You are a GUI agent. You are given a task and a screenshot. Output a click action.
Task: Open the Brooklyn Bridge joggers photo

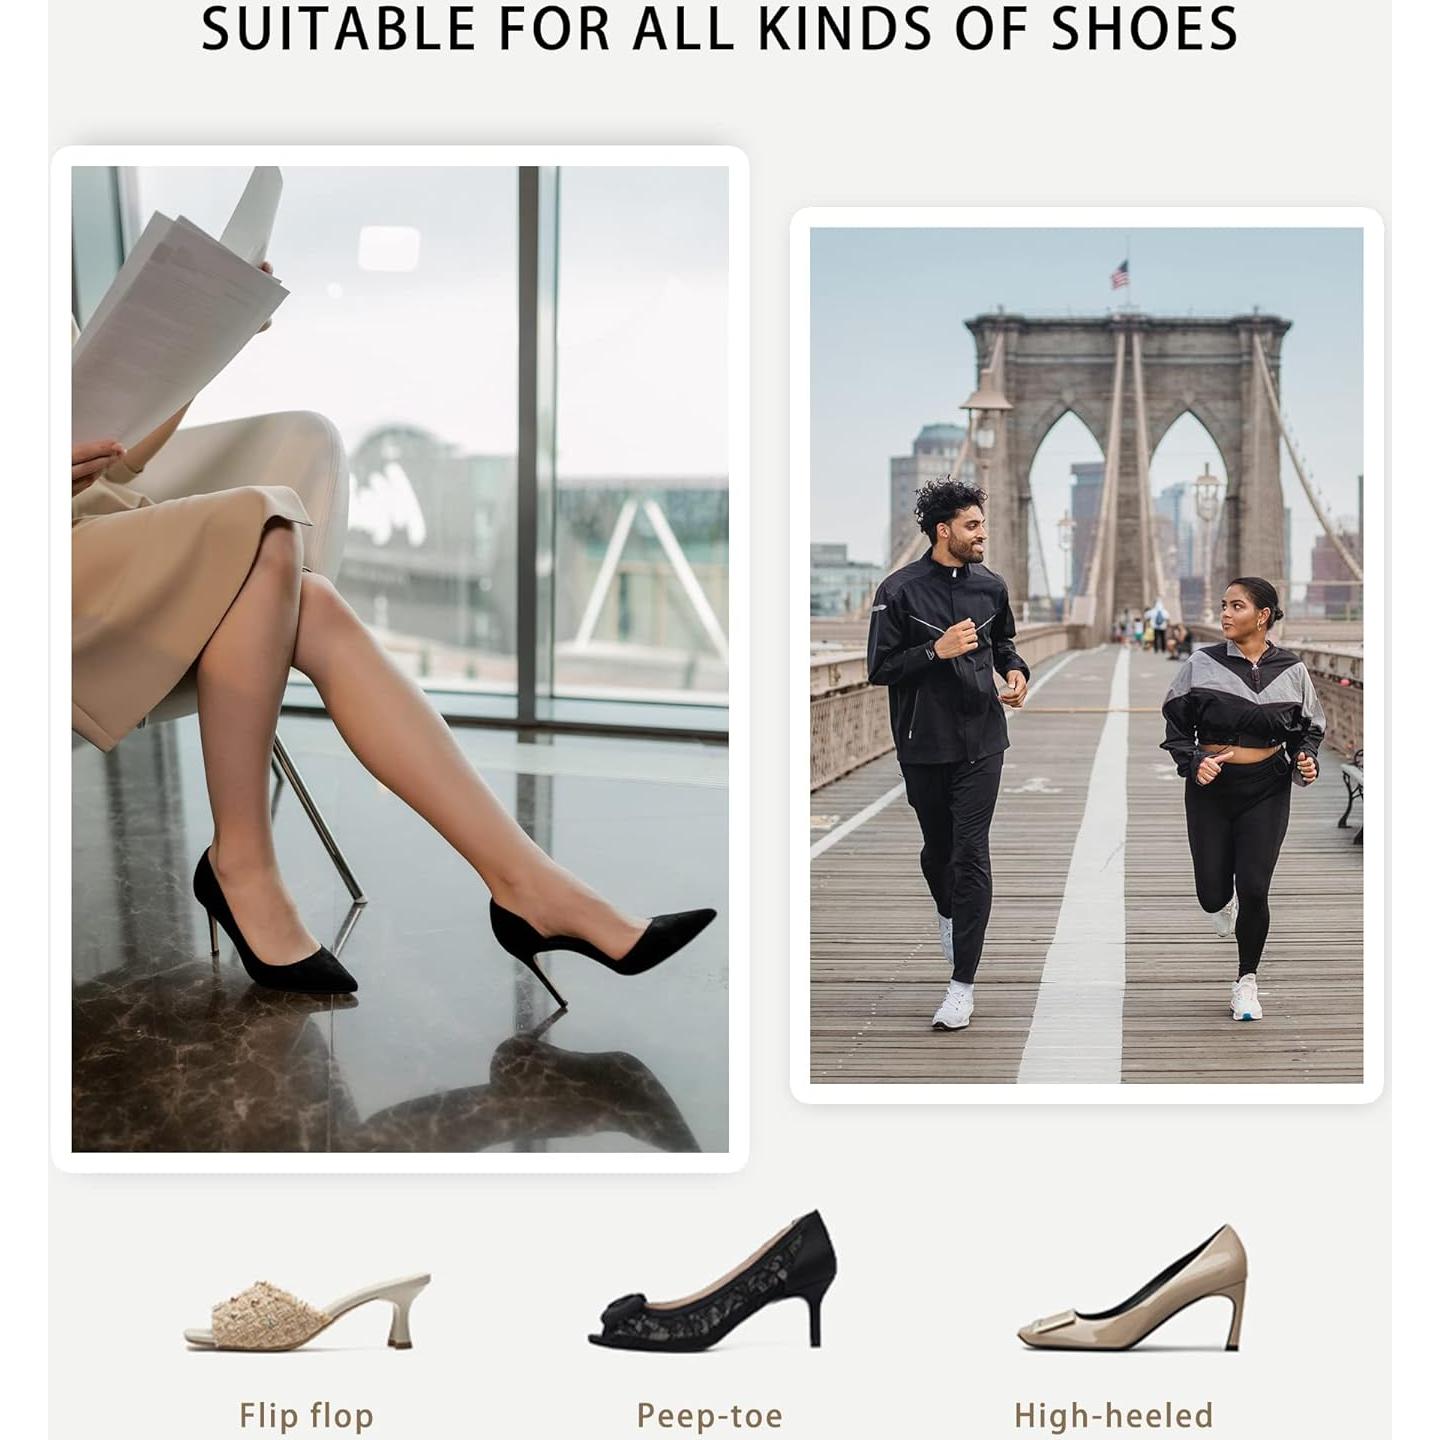pyautogui.click(x=1086, y=655)
